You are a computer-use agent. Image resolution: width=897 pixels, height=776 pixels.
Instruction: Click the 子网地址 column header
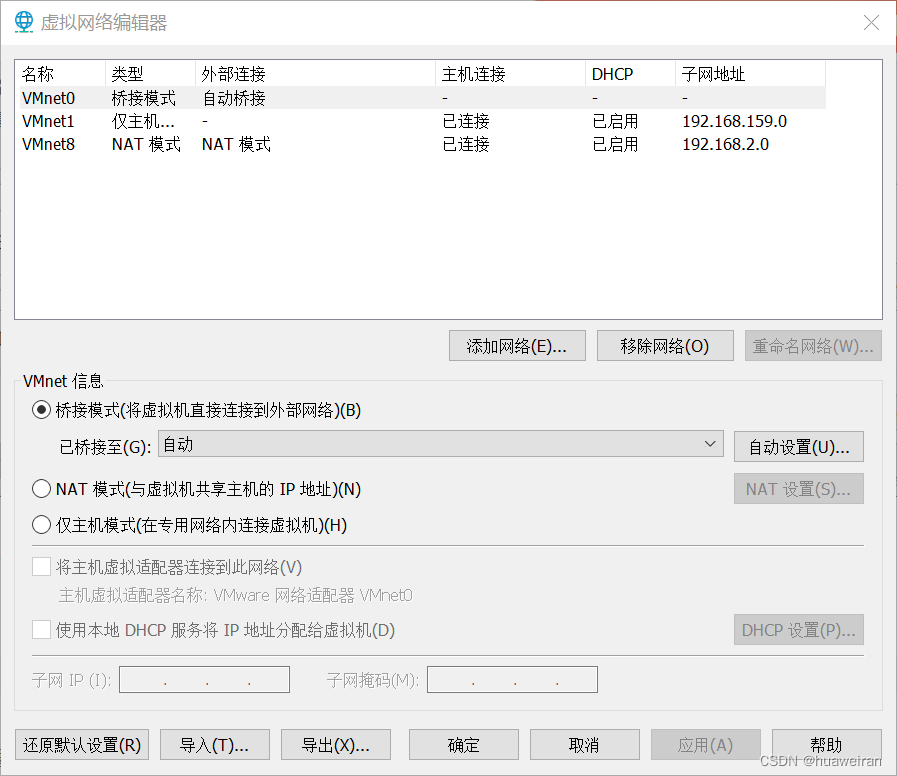pos(751,74)
